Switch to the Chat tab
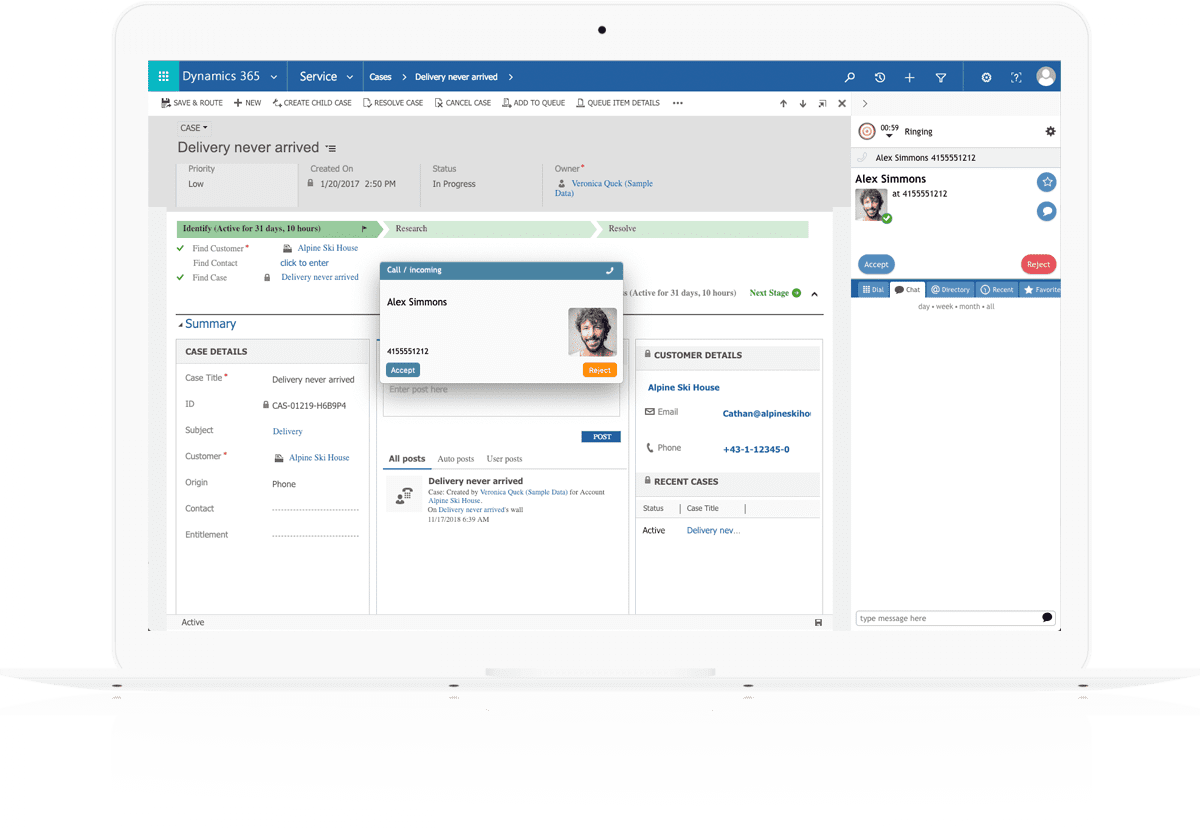 click(x=907, y=289)
